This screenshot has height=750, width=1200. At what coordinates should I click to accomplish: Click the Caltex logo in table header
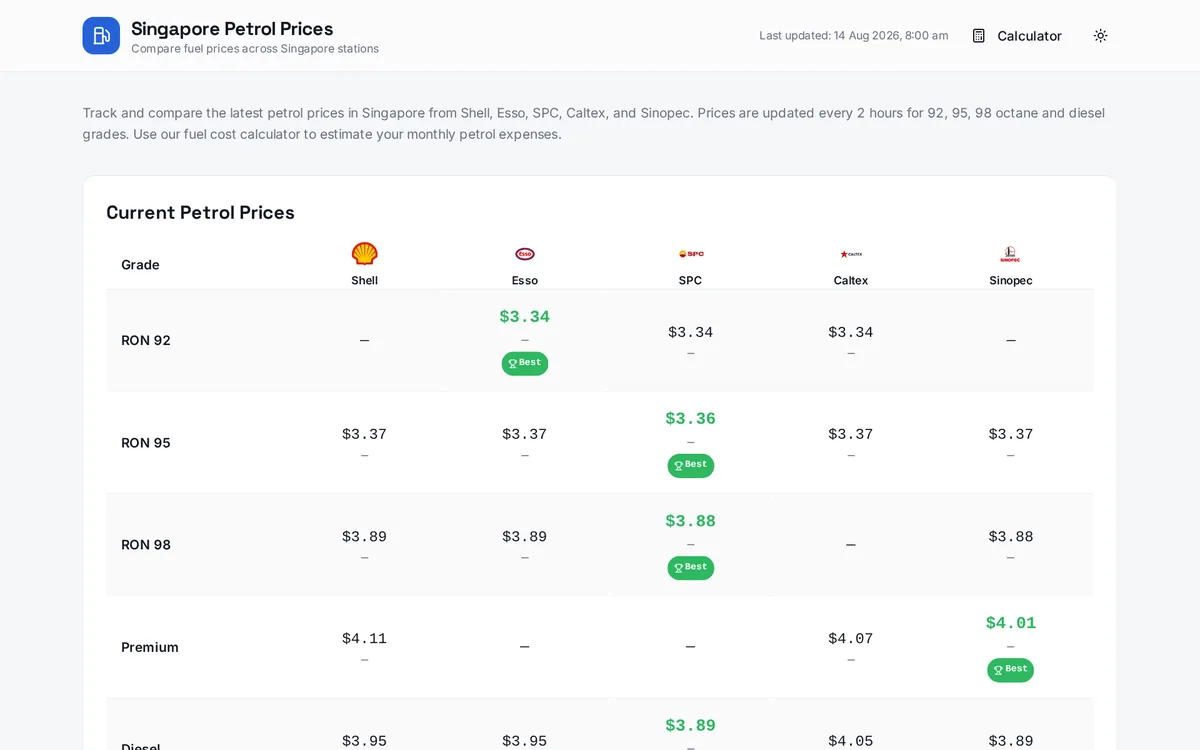tap(851, 254)
